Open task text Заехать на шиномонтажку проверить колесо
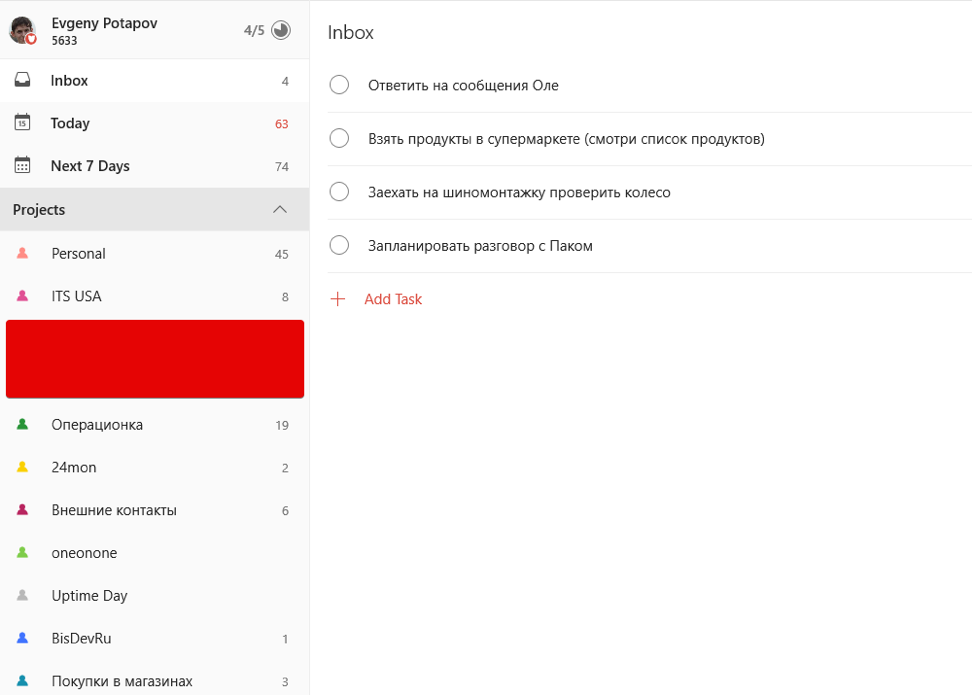 (x=519, y=192)
